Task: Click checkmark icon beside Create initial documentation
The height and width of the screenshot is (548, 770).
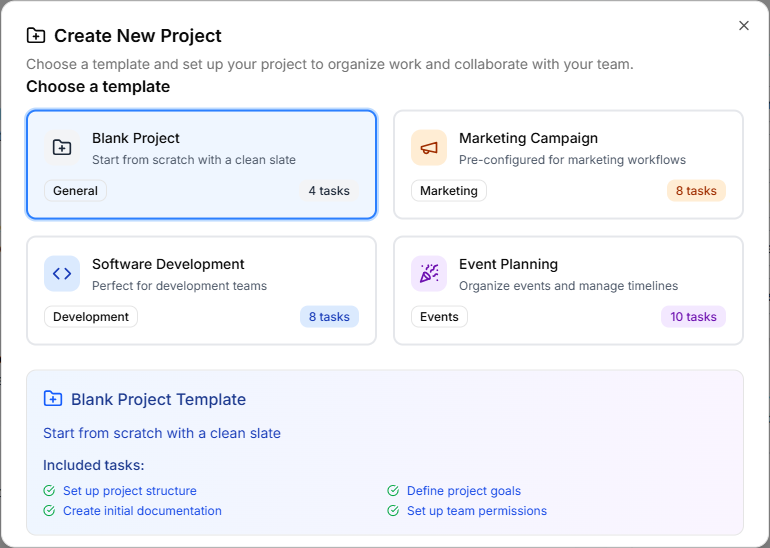Action: click(49, 511)
